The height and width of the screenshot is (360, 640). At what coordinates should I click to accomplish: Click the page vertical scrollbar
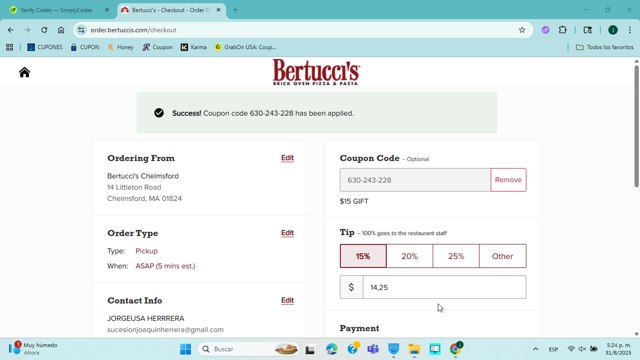[636, 127]
